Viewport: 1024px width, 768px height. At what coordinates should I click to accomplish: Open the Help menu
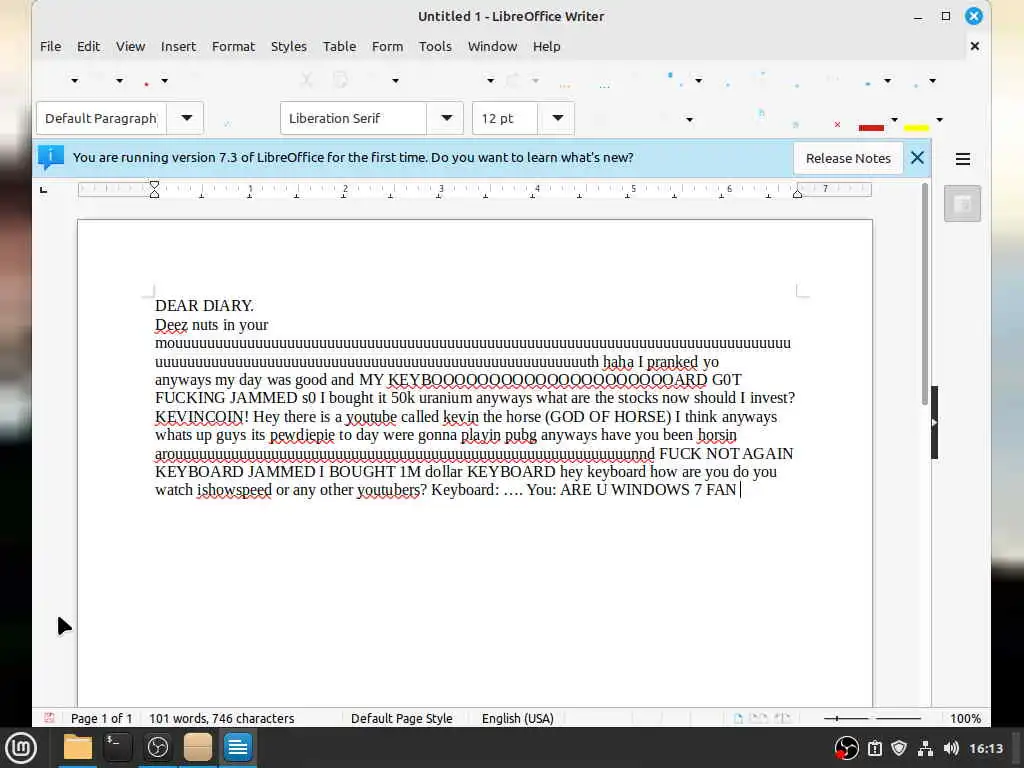point(547,46)
